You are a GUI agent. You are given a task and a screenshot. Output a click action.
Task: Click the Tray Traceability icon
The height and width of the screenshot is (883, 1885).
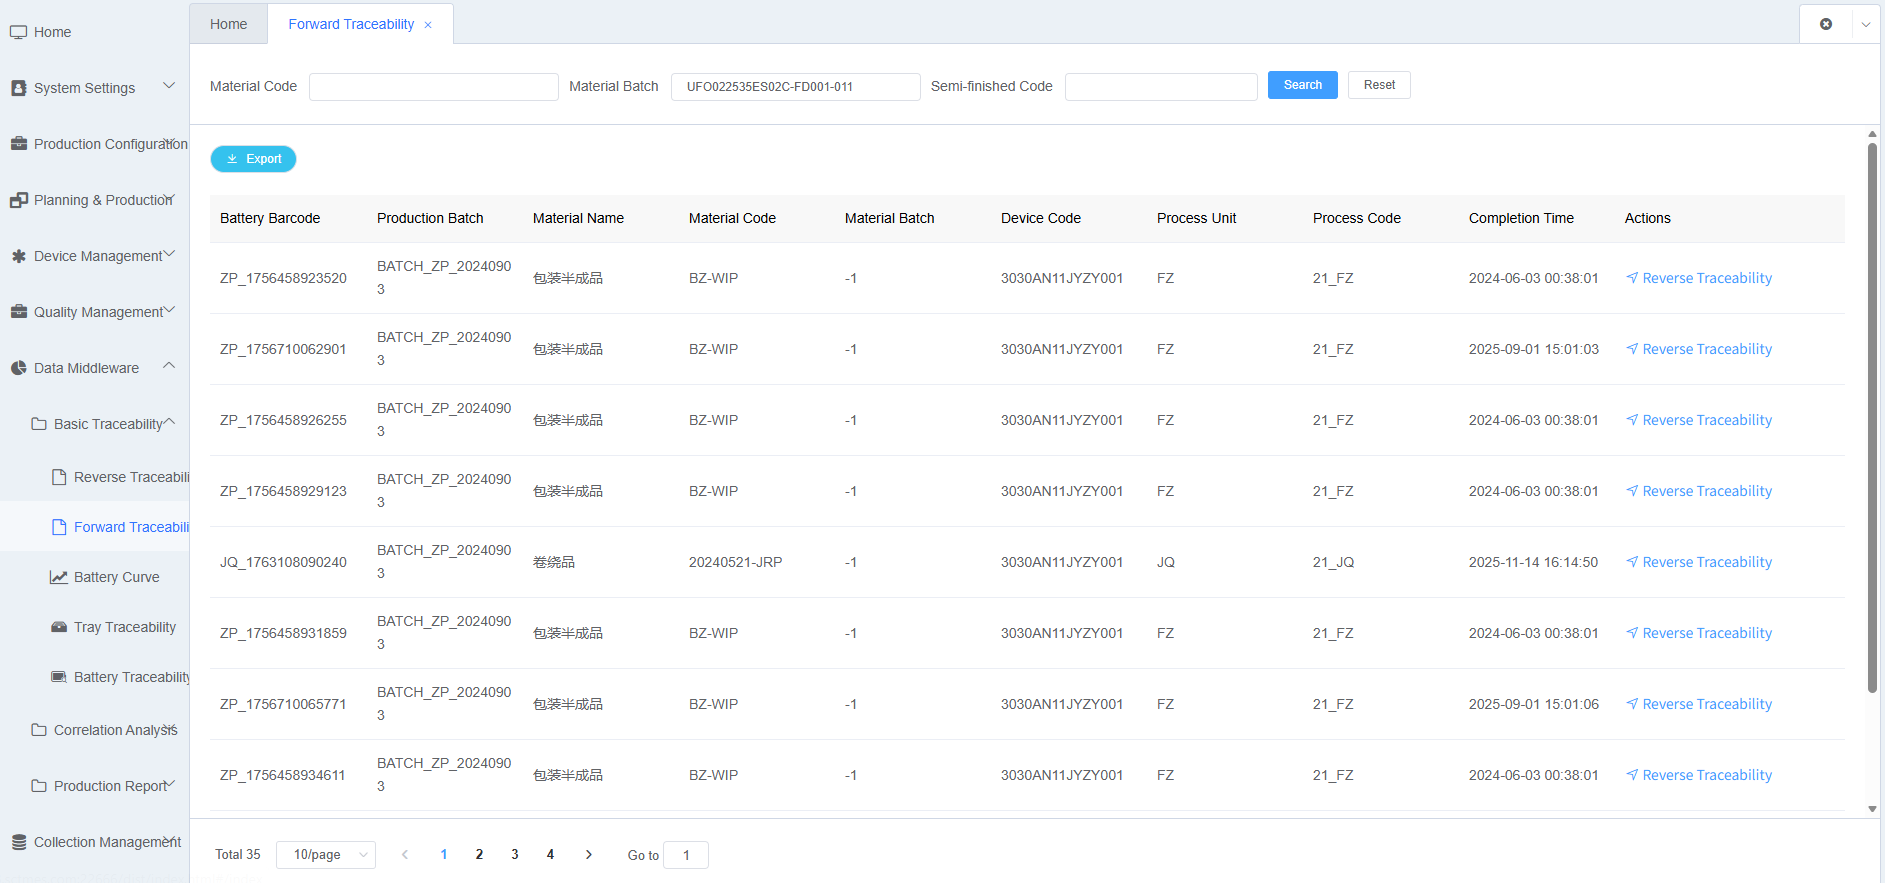coord(59,627)
